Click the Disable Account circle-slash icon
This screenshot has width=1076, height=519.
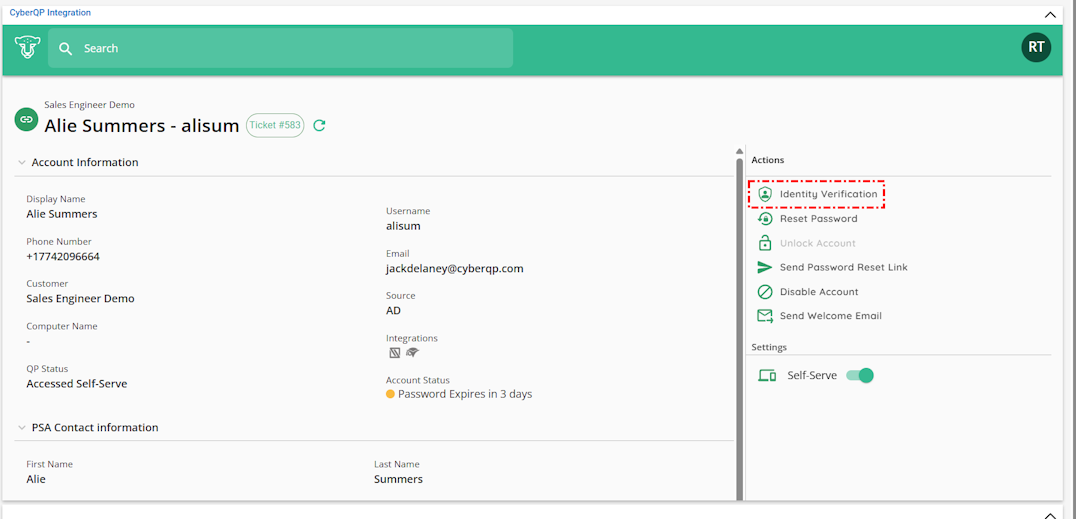click(x=765, y=292)
